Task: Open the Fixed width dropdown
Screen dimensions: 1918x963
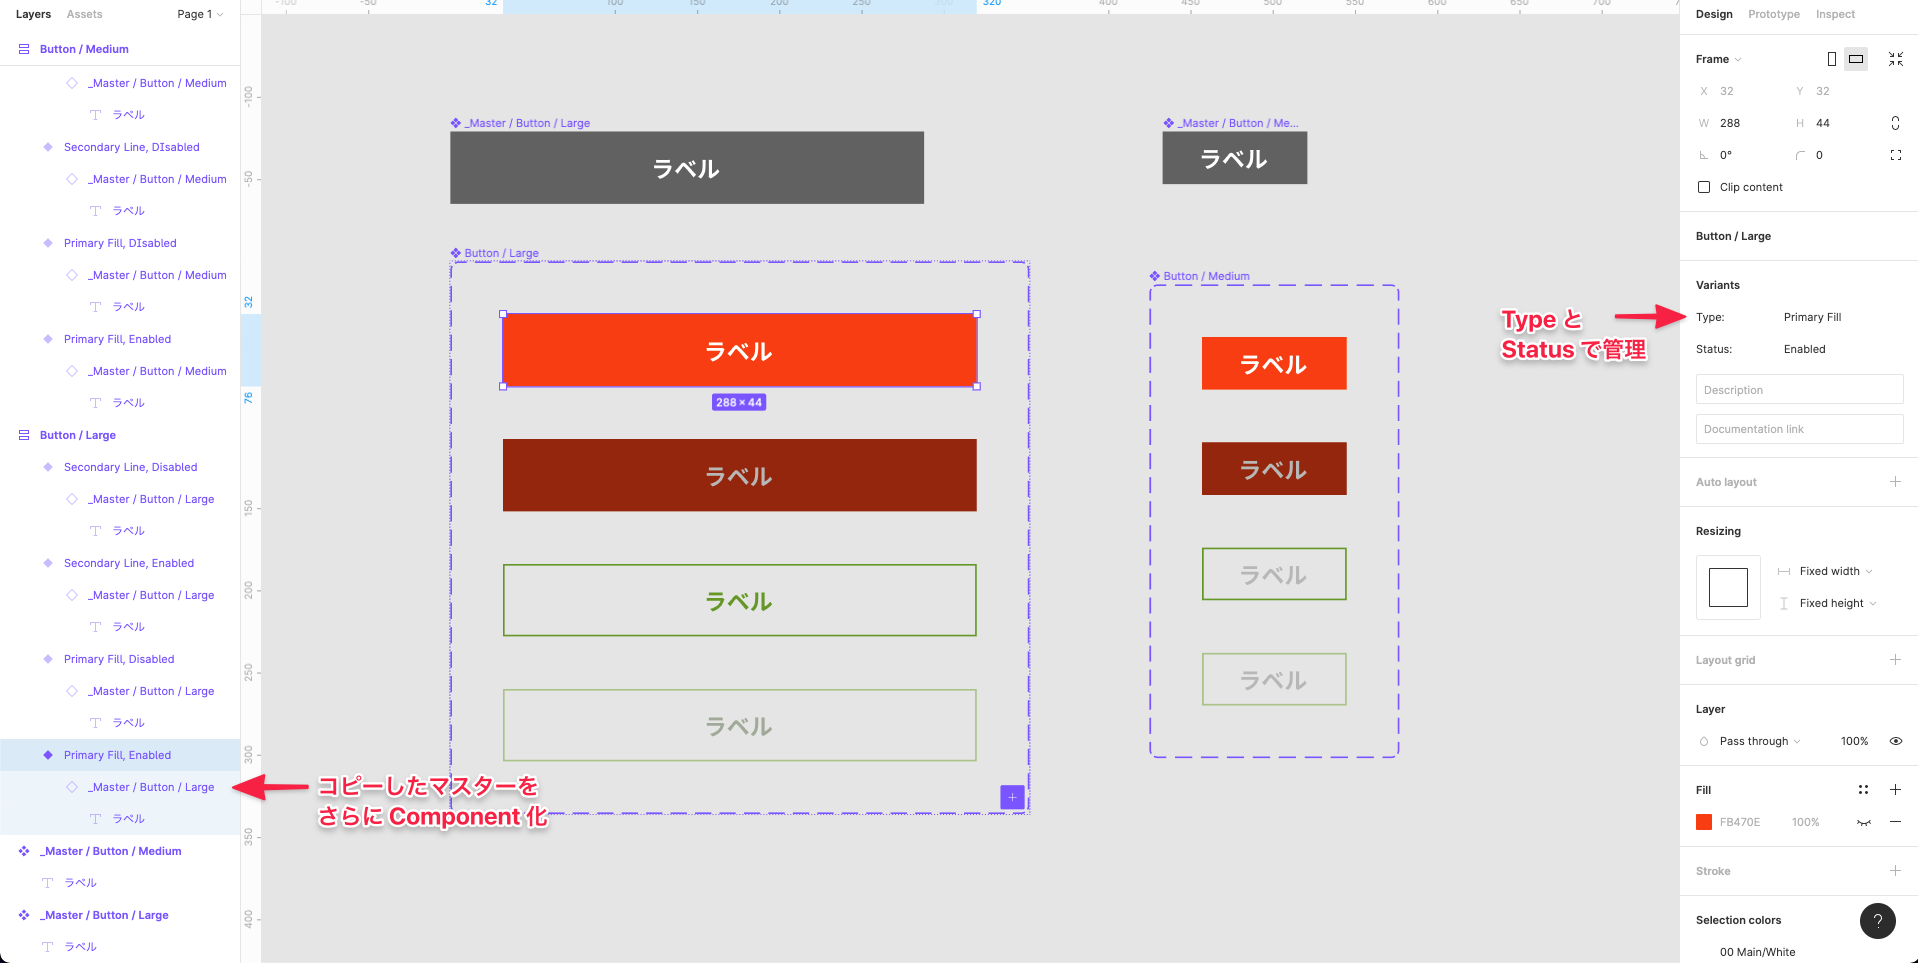Action: click(1835, 571)
